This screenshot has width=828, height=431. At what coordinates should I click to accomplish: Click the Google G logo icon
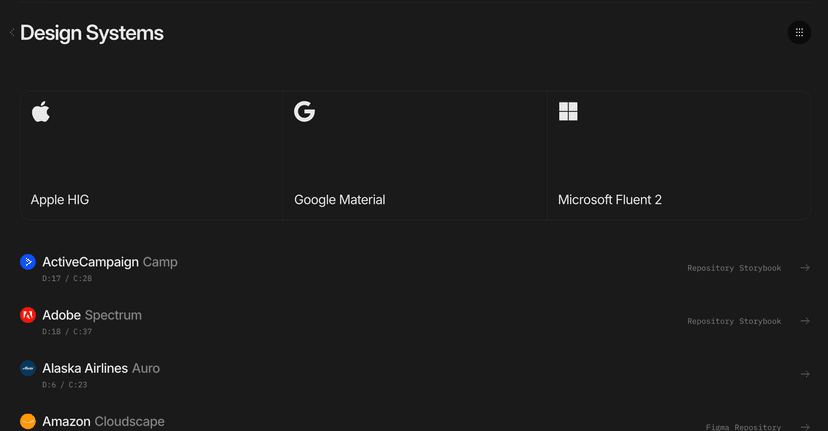(x=304, y=111)
